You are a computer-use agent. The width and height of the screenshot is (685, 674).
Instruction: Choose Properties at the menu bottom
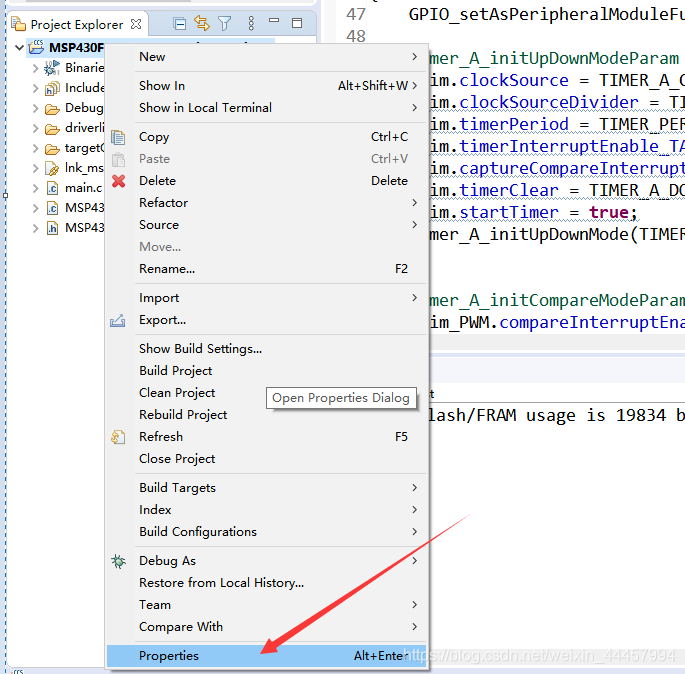[266, 656]
